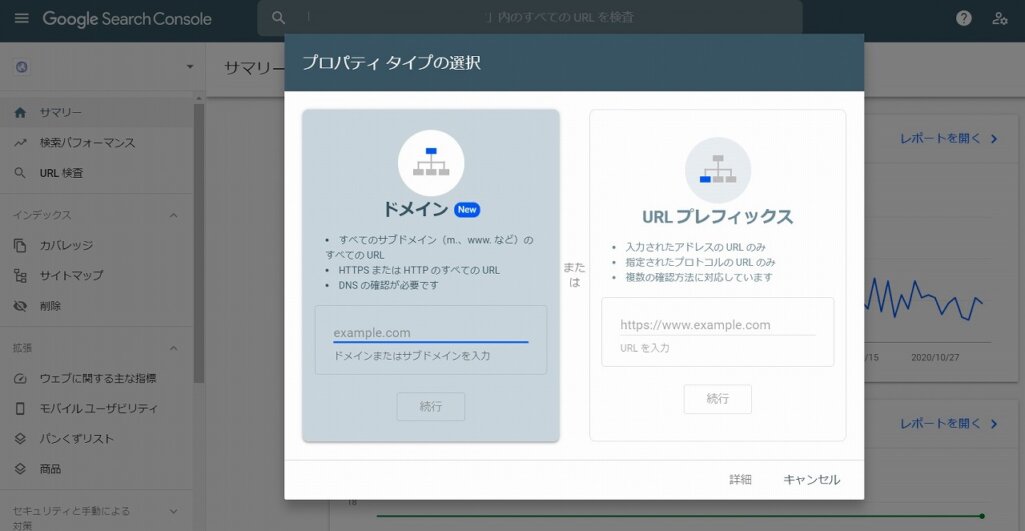The height and width of the screenshot is (531, 1025).
Task: Expand the セキュリティと手動による対策 section
Action: click(x=173, y=511)
